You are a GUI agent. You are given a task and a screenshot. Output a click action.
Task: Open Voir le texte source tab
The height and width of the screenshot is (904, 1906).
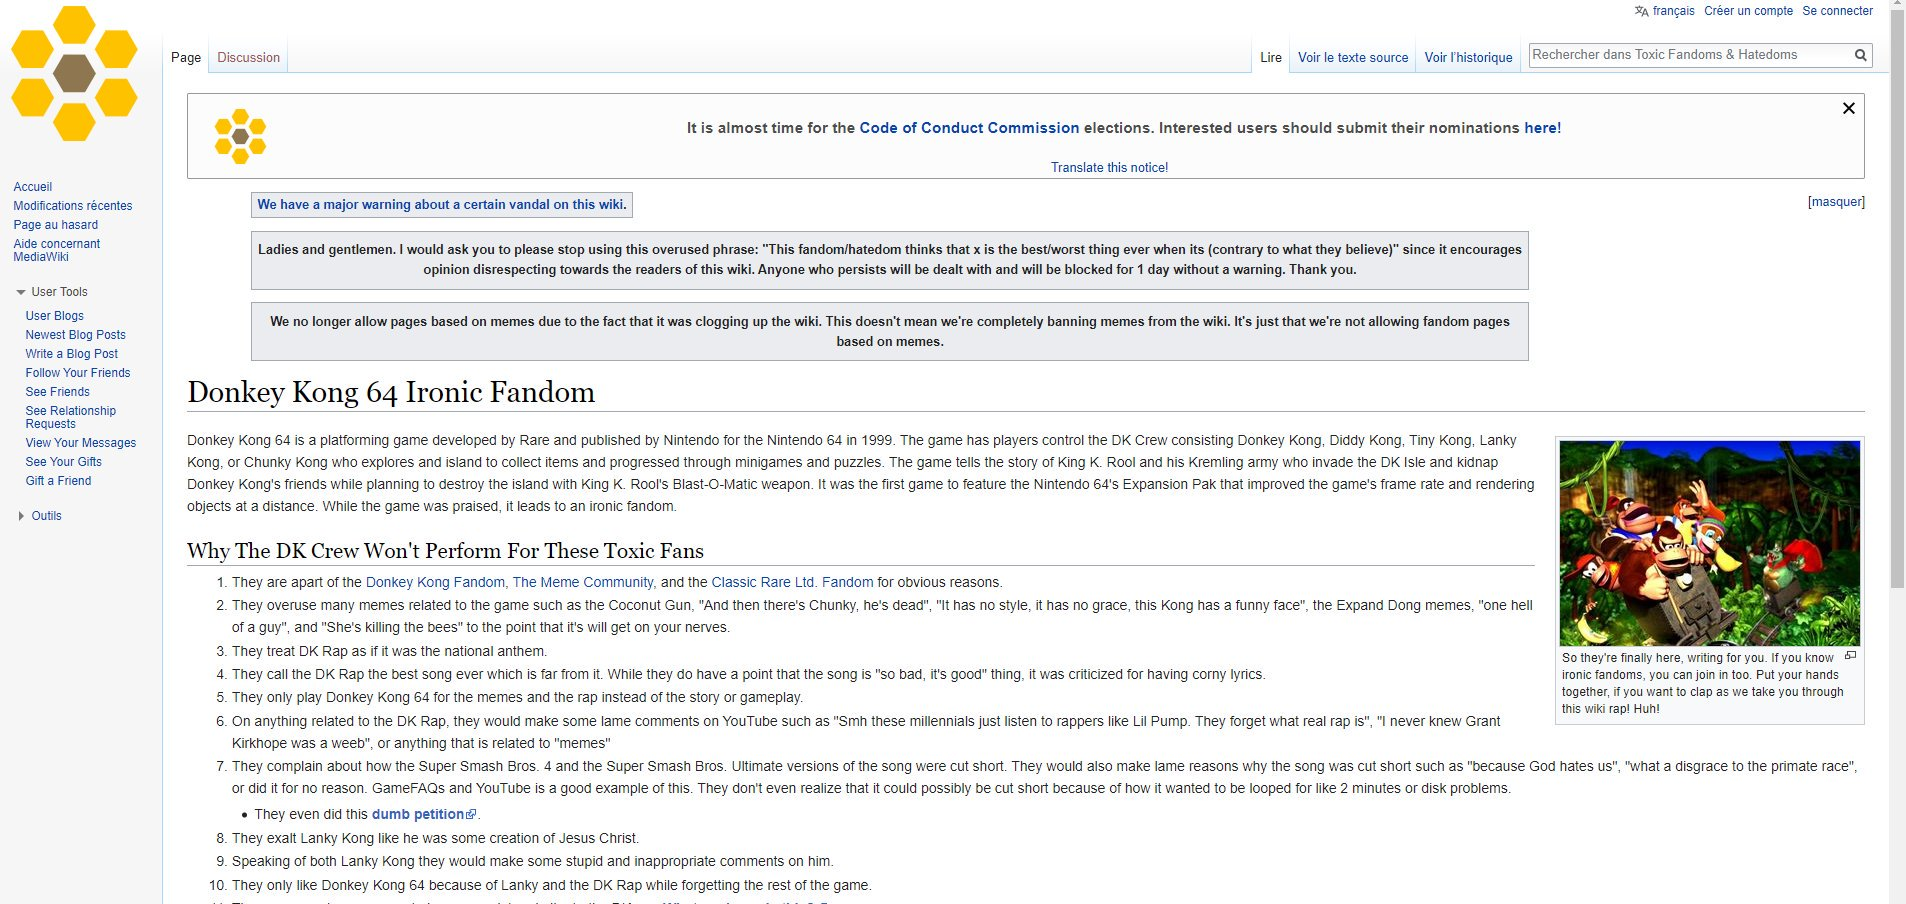pyautogui.click(x=1352, y=57)
